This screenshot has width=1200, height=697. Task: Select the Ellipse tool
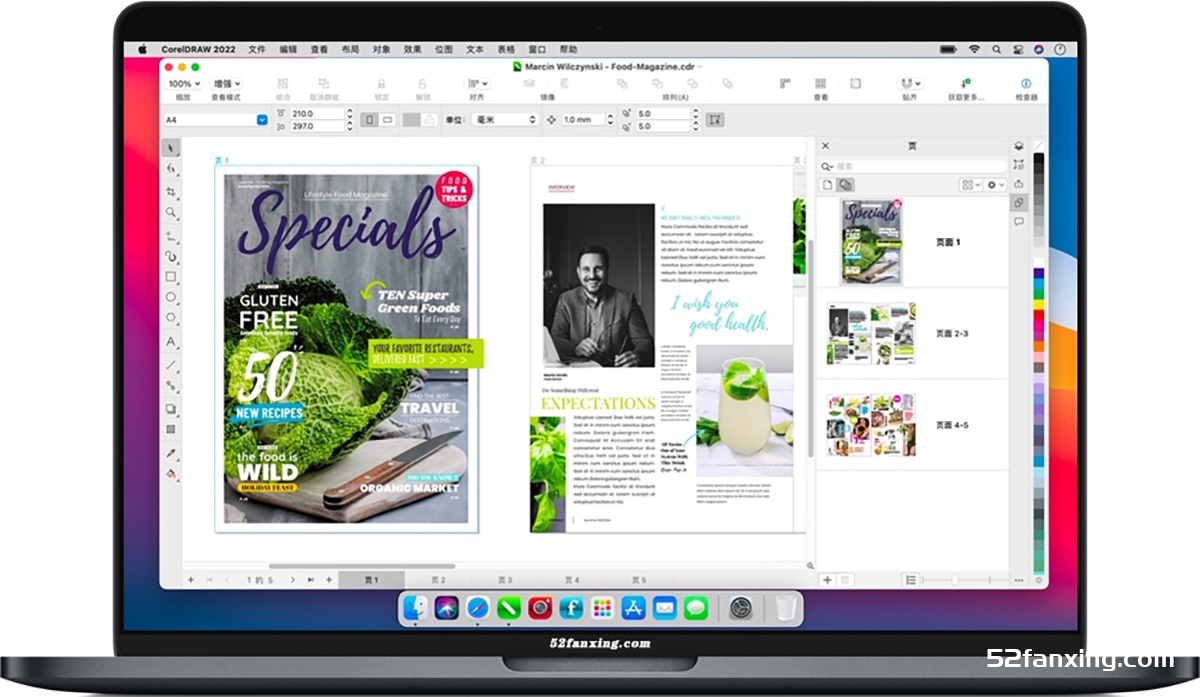171,298
